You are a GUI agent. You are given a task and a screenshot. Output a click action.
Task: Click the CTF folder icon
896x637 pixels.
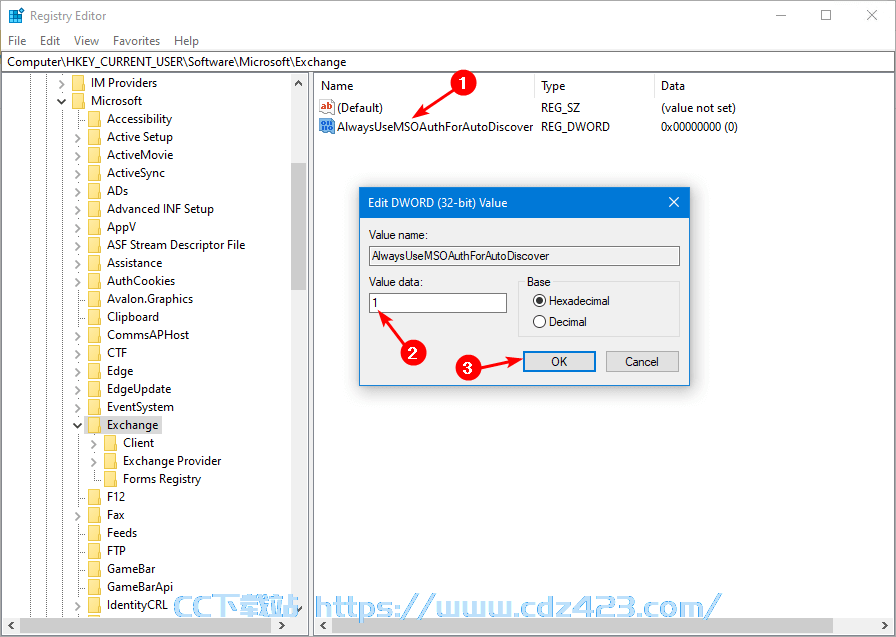point(94,353)
